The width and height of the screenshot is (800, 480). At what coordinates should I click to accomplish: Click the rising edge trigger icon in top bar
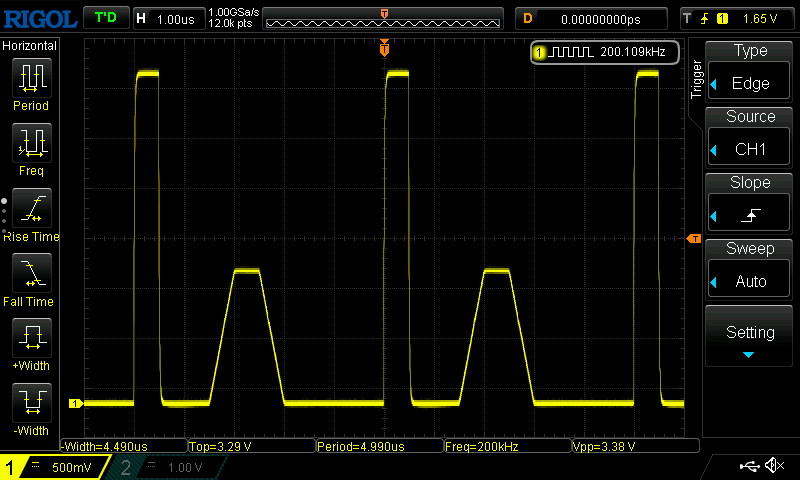(x=705, y=19)
